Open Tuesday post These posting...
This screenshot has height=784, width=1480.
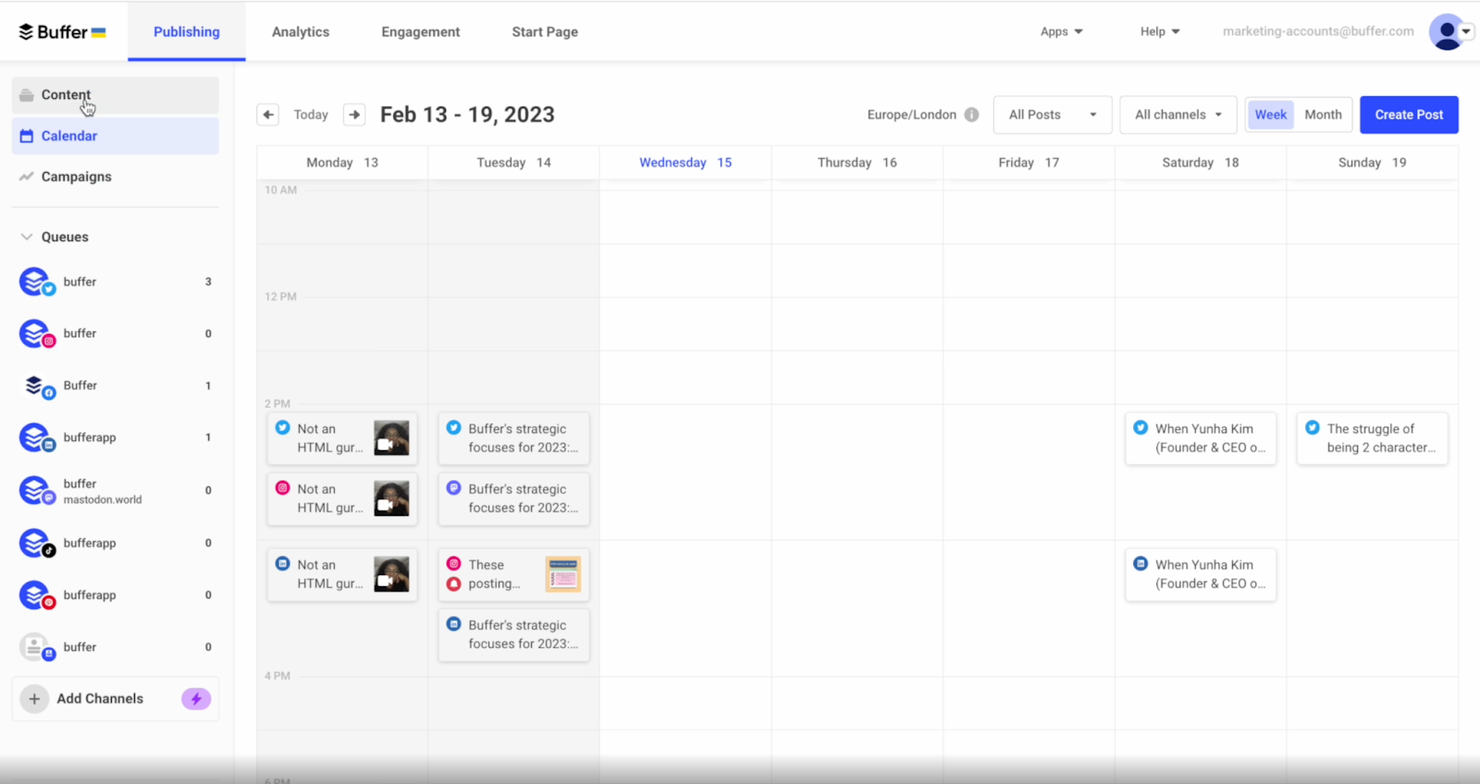(x=514, y=574)
